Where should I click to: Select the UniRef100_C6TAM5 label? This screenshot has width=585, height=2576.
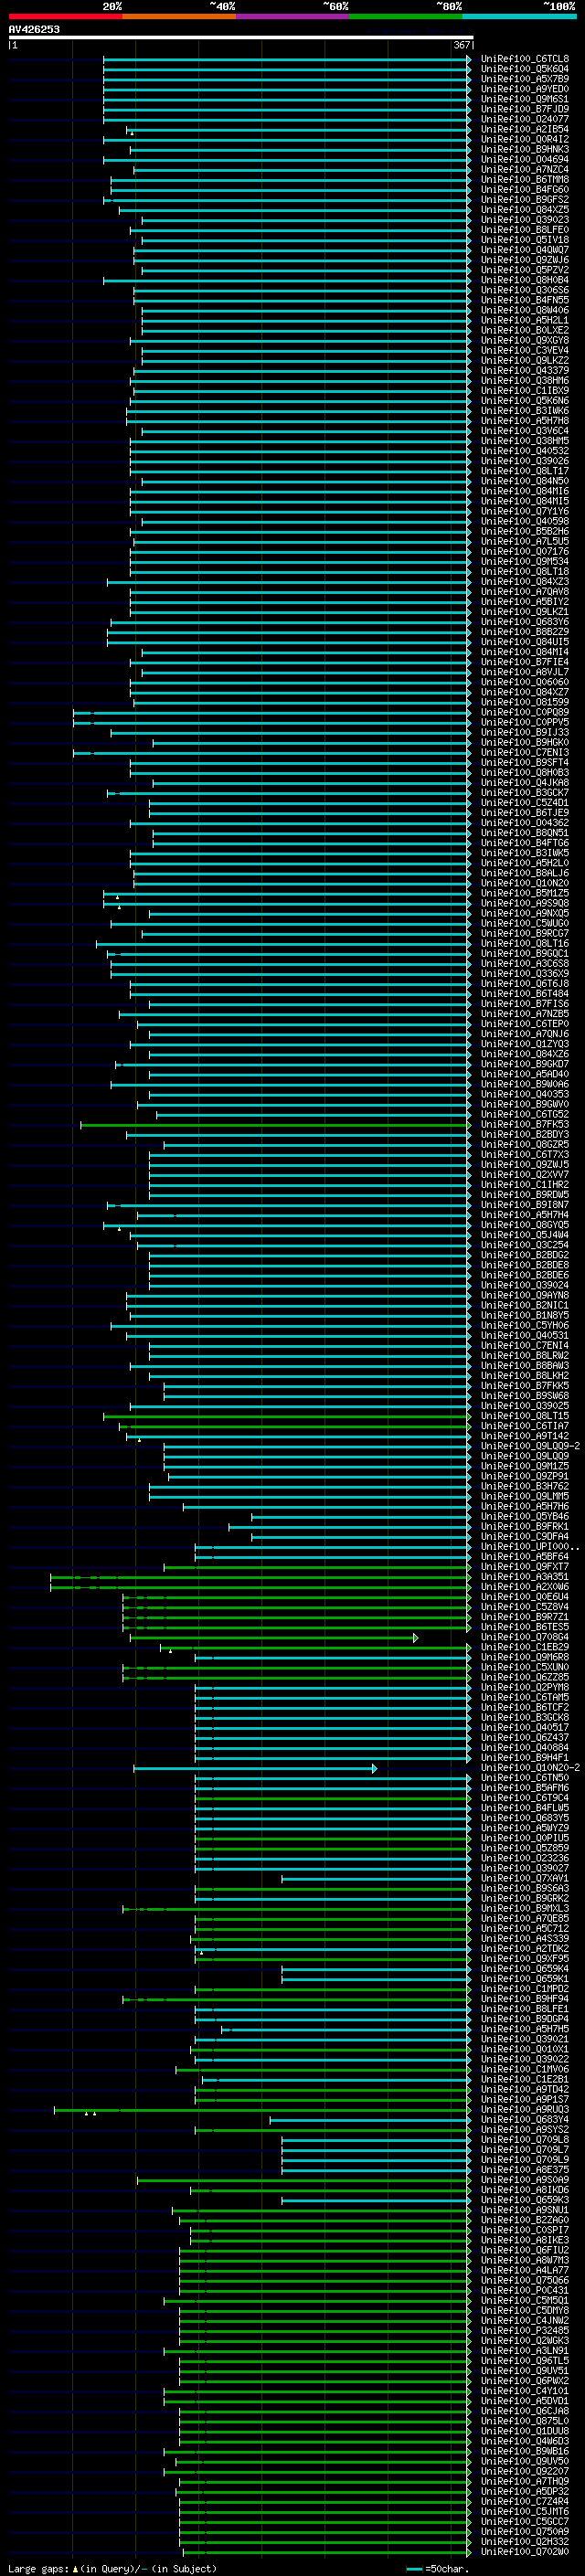[x=525, y=1697]
